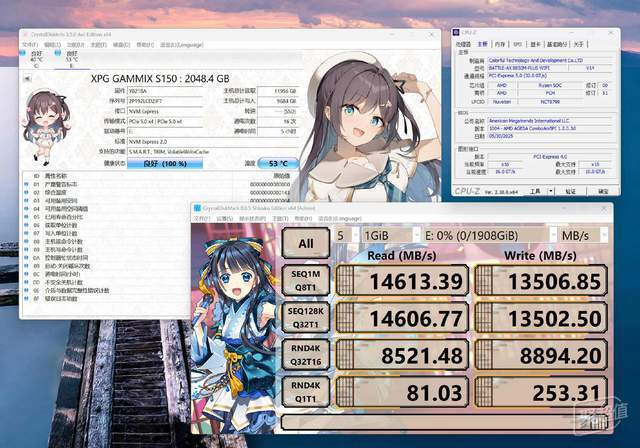Click the S.M.A.R.T., TRIM features field
The image size is (640, 448).
(x=213, y=152)
